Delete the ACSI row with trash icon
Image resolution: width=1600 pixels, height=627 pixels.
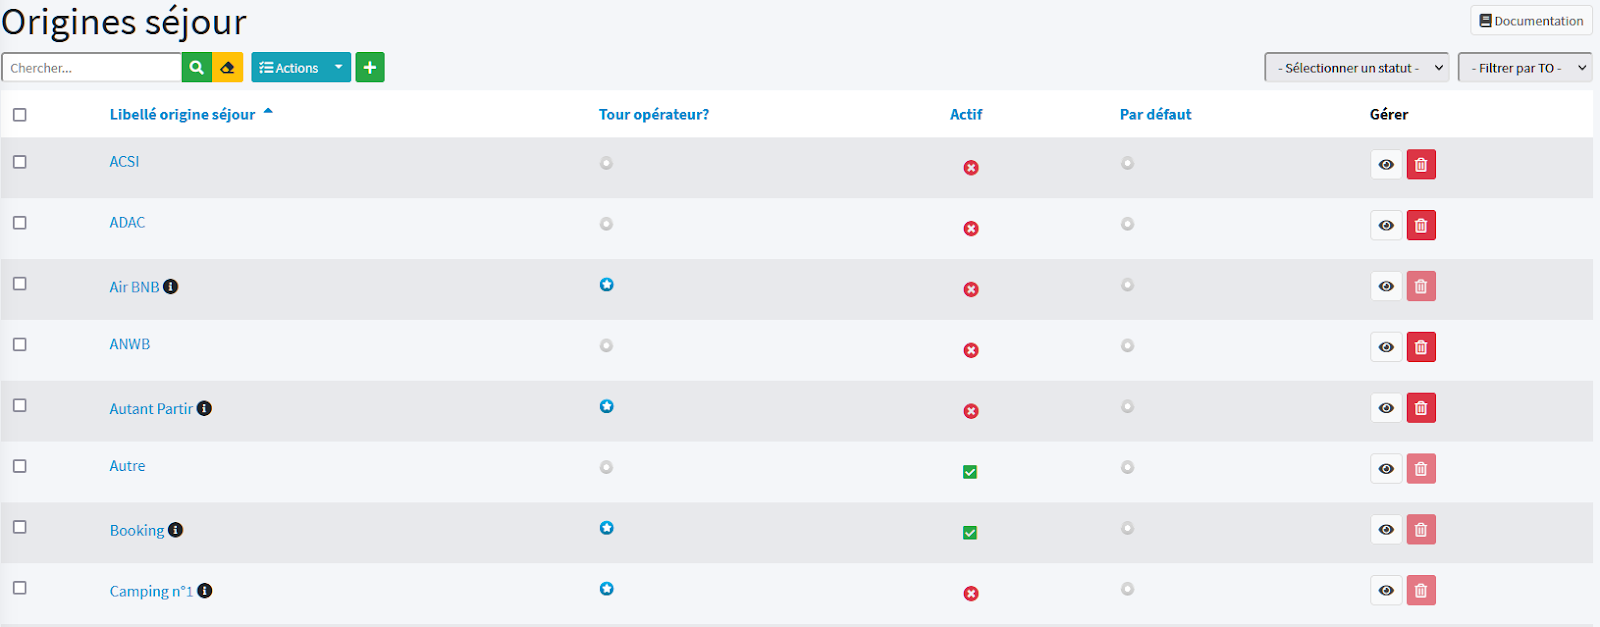pyautogui.click(x=1421, y=165)
